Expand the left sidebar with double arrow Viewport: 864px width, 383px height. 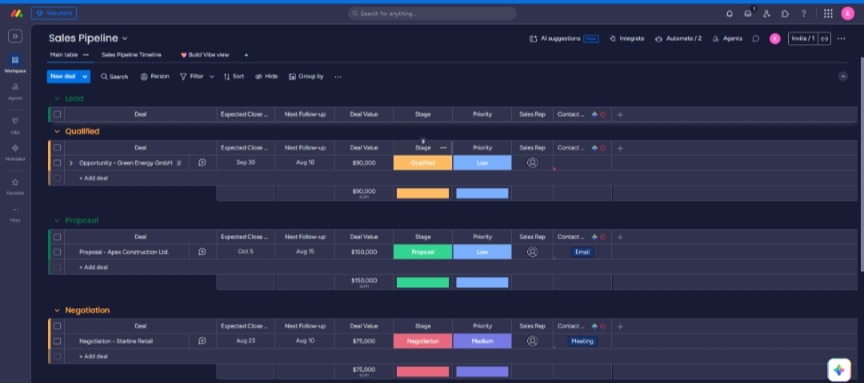pos(15,36)
